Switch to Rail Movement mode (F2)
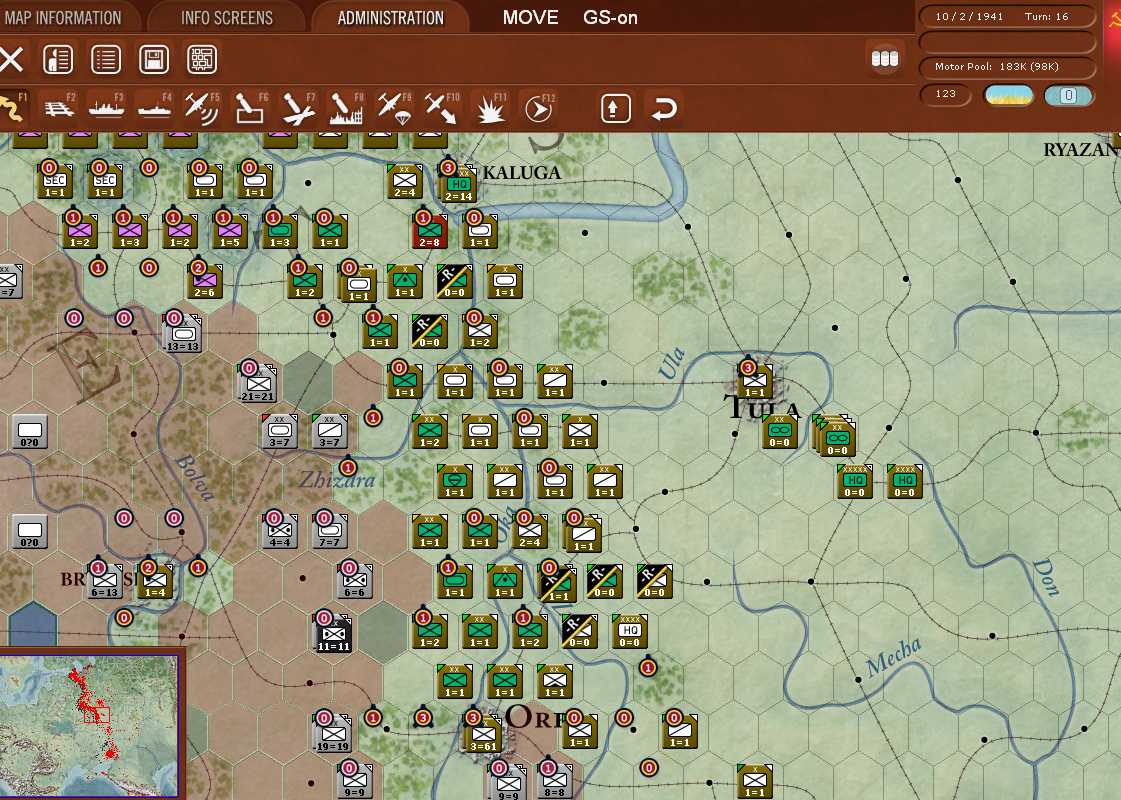 coord(58,108)
